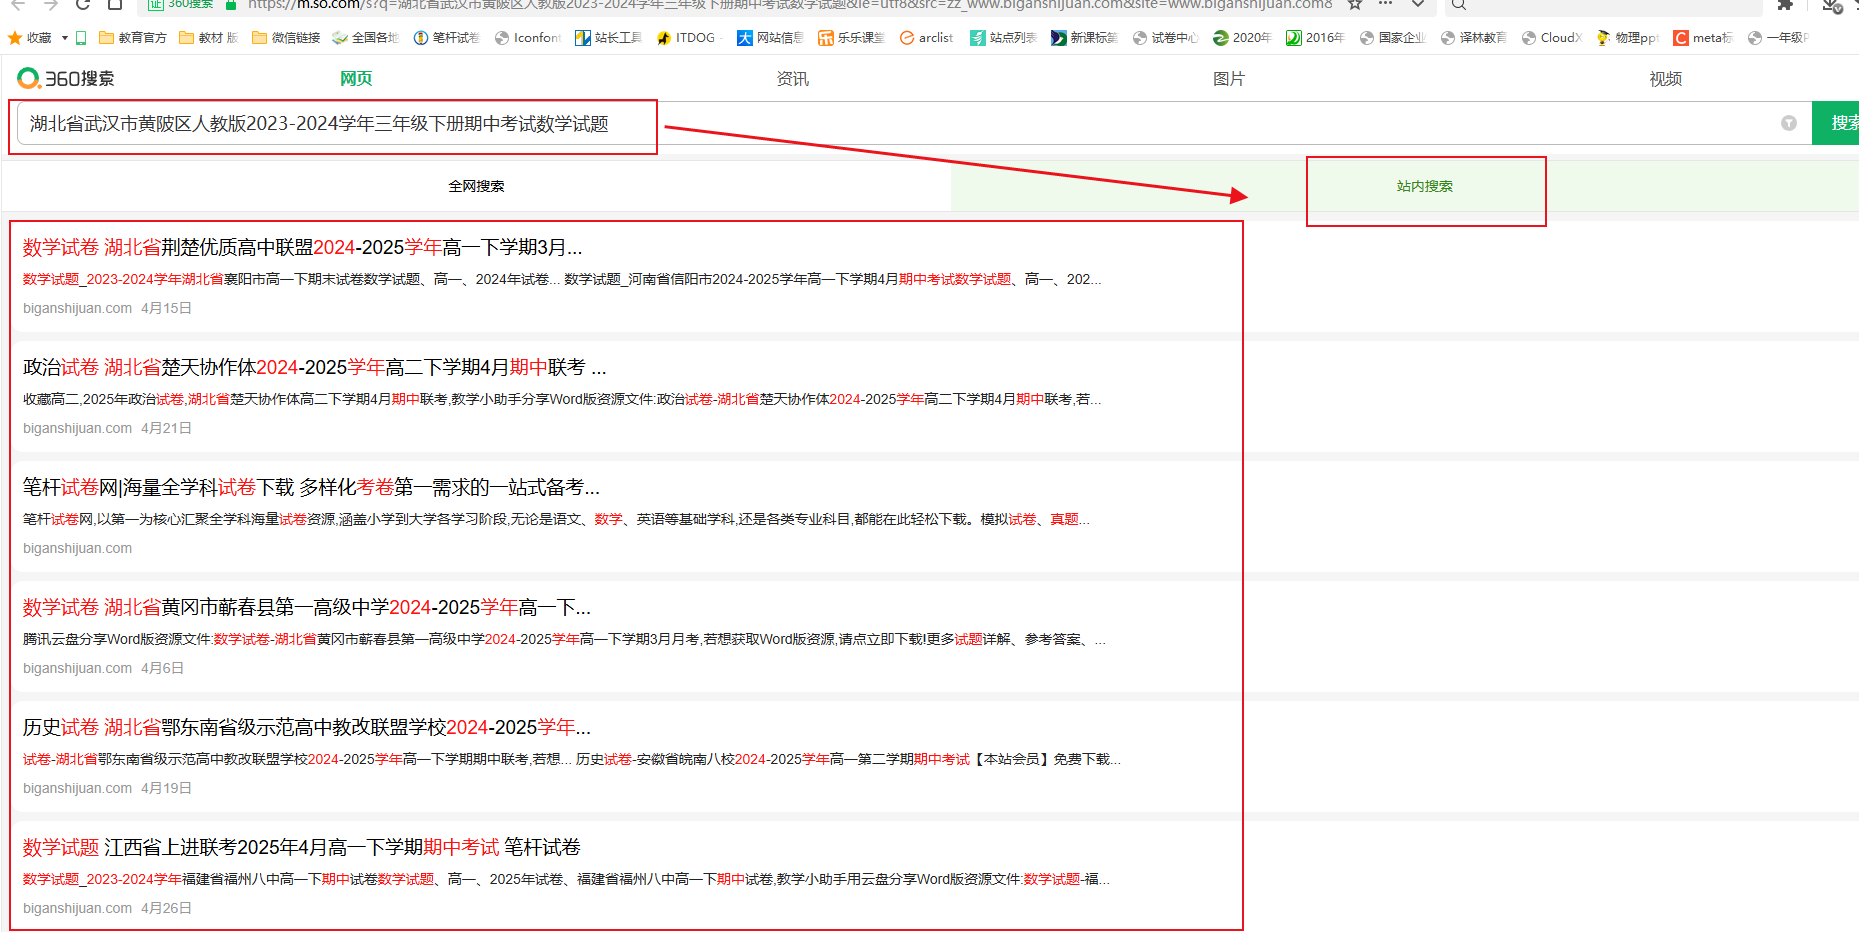Expand the address bar chevron dropdown
The width and height of the screenshot is (1859, 932).
coord(1418,4)
